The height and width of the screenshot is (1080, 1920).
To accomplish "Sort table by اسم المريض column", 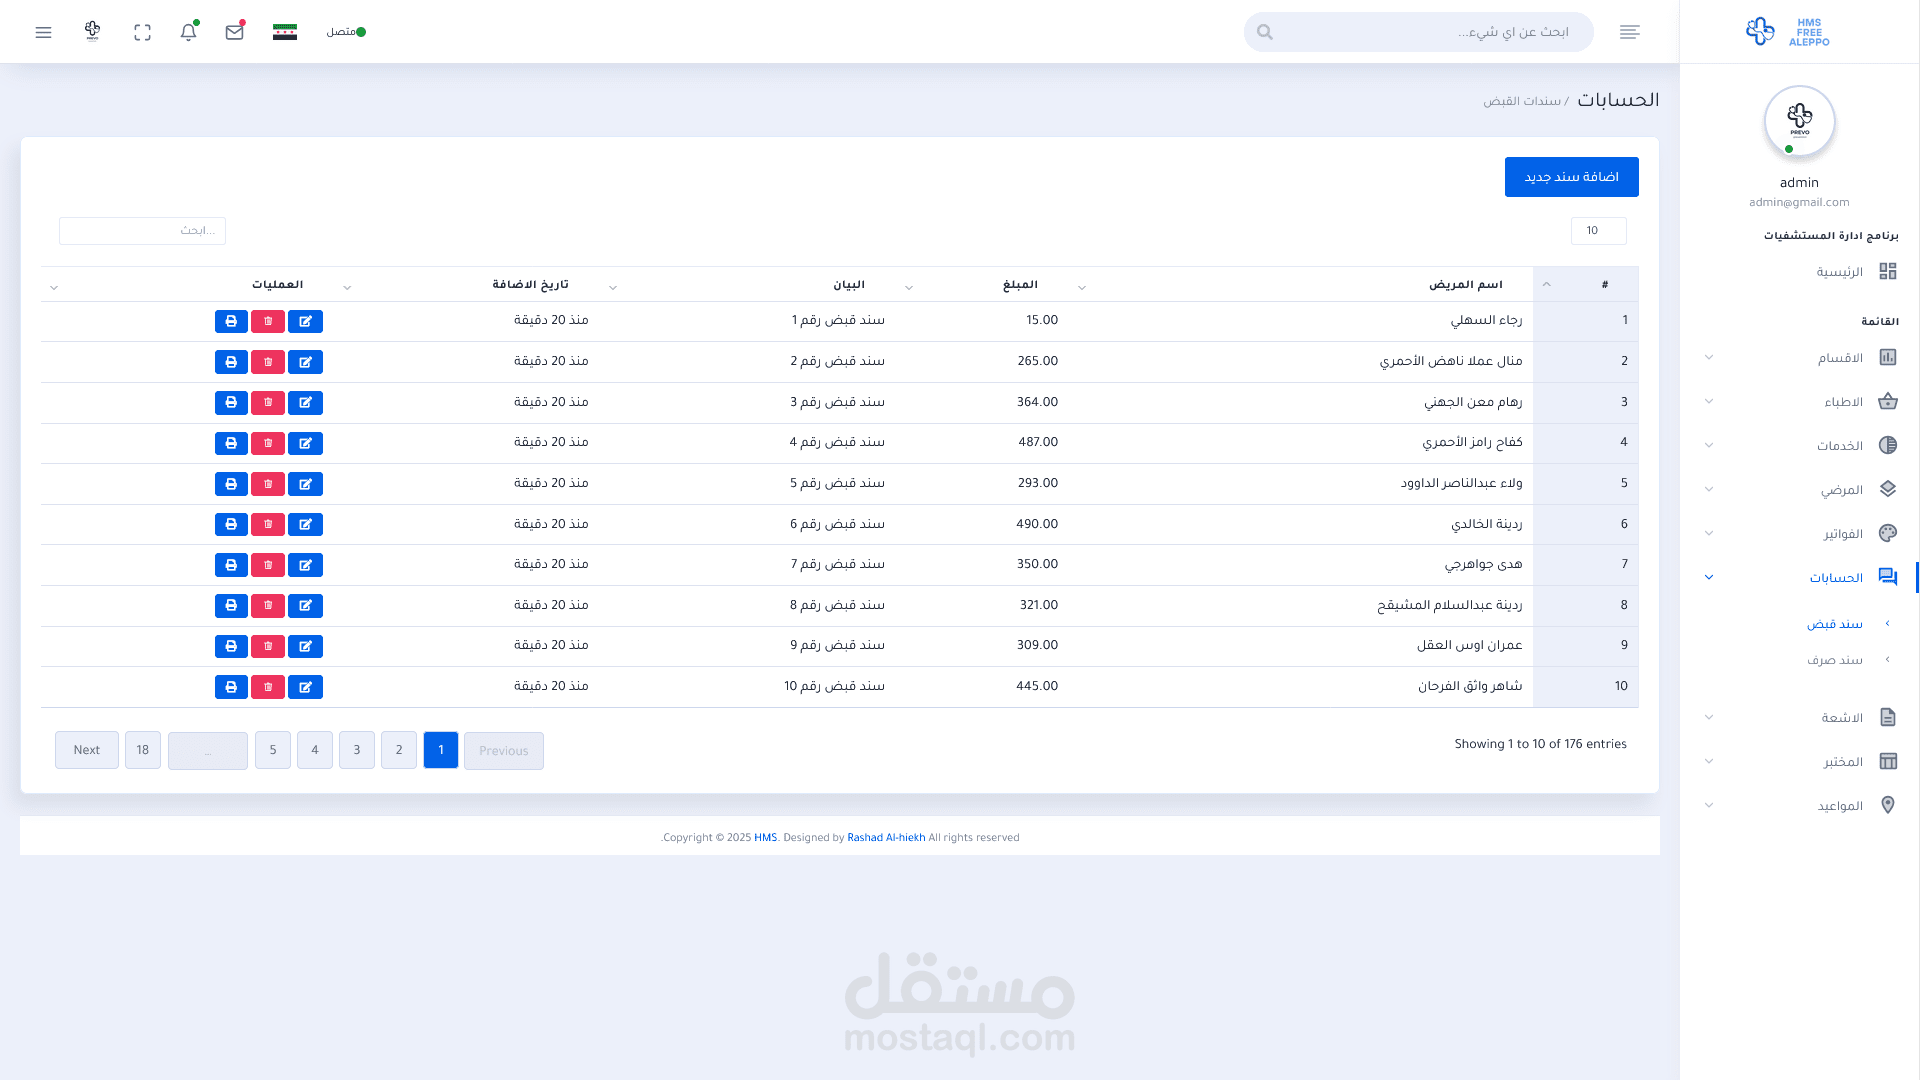I will [x=1465, y=285].
